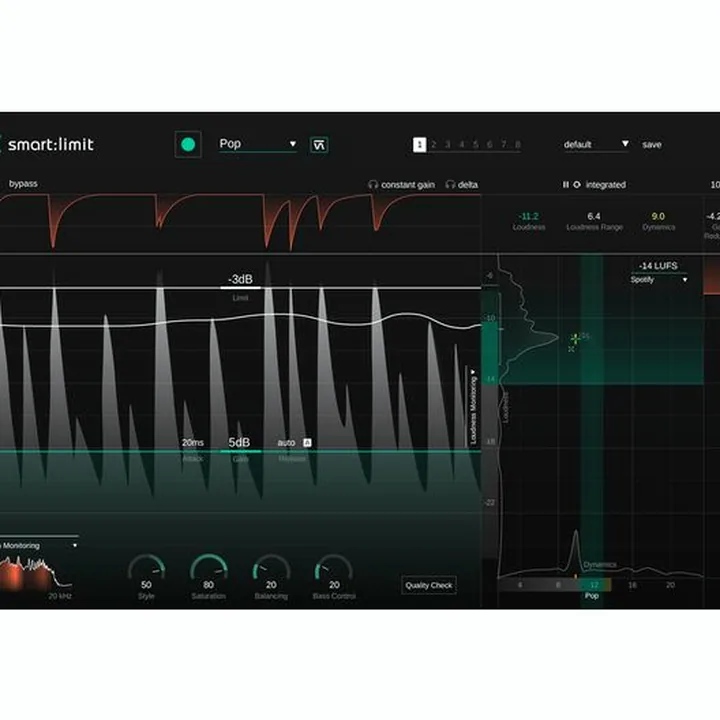Click the integrated measurement mode label
This screenshot has height=720, width=720.
pyautogui.click(x=606, y=185)
